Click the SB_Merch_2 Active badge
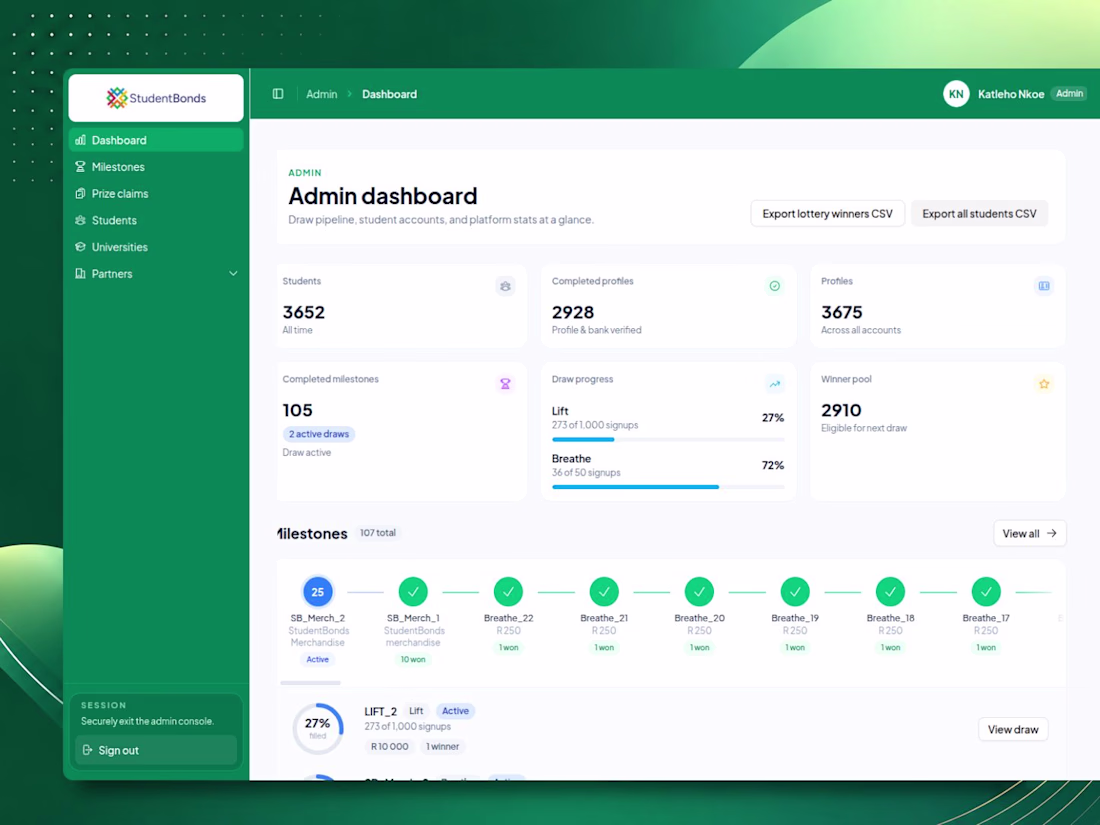Image resolution: width=1100 pixels, height=825 pixels. tap(317, 659)
